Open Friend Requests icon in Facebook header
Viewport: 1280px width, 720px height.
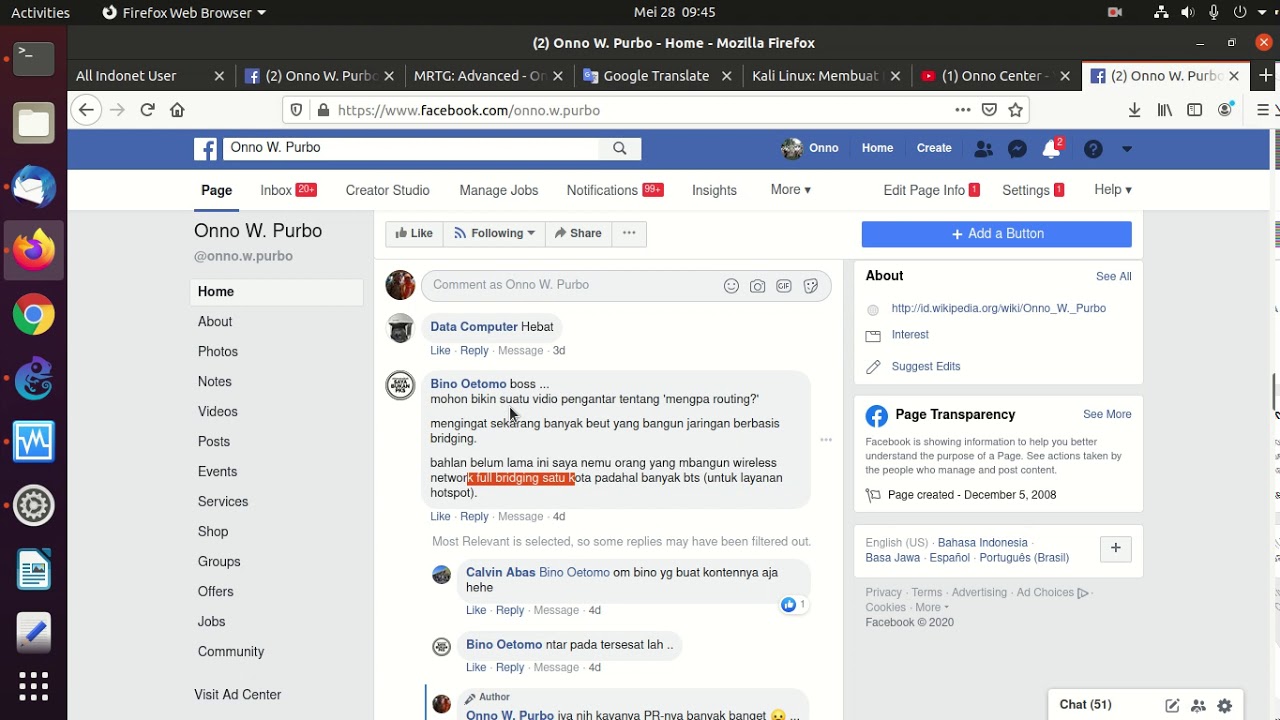click(x=984, y=149)
